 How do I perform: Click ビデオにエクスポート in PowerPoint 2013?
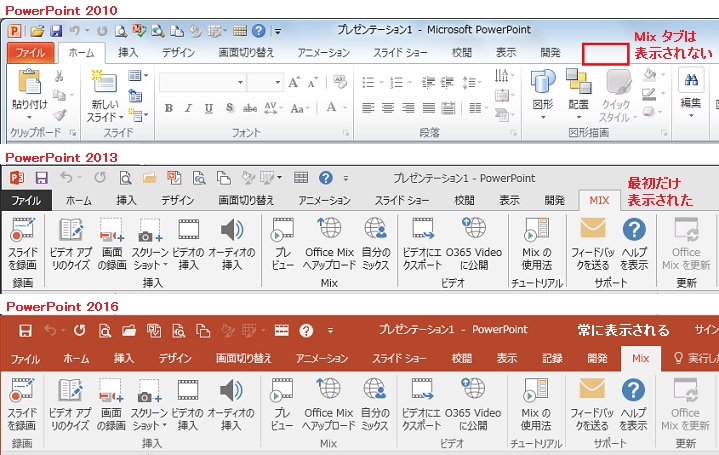click(x=422, y=244)
